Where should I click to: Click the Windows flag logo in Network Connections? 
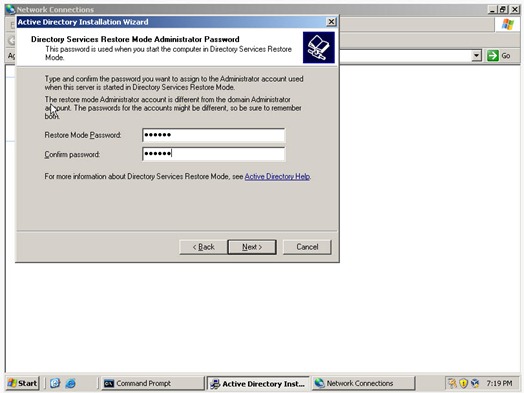(508, 24)
